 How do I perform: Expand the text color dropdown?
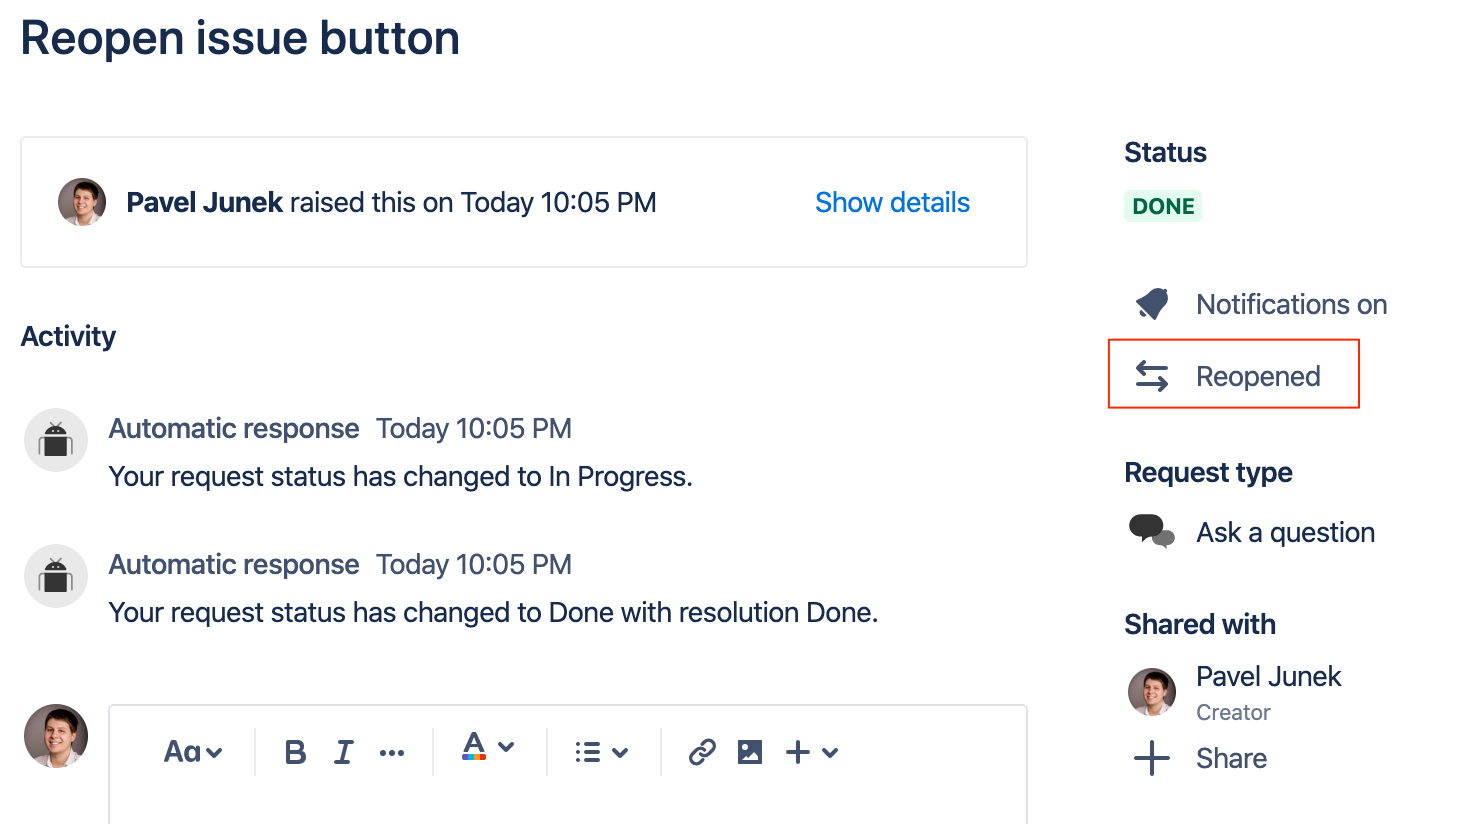tap(506, 751)
